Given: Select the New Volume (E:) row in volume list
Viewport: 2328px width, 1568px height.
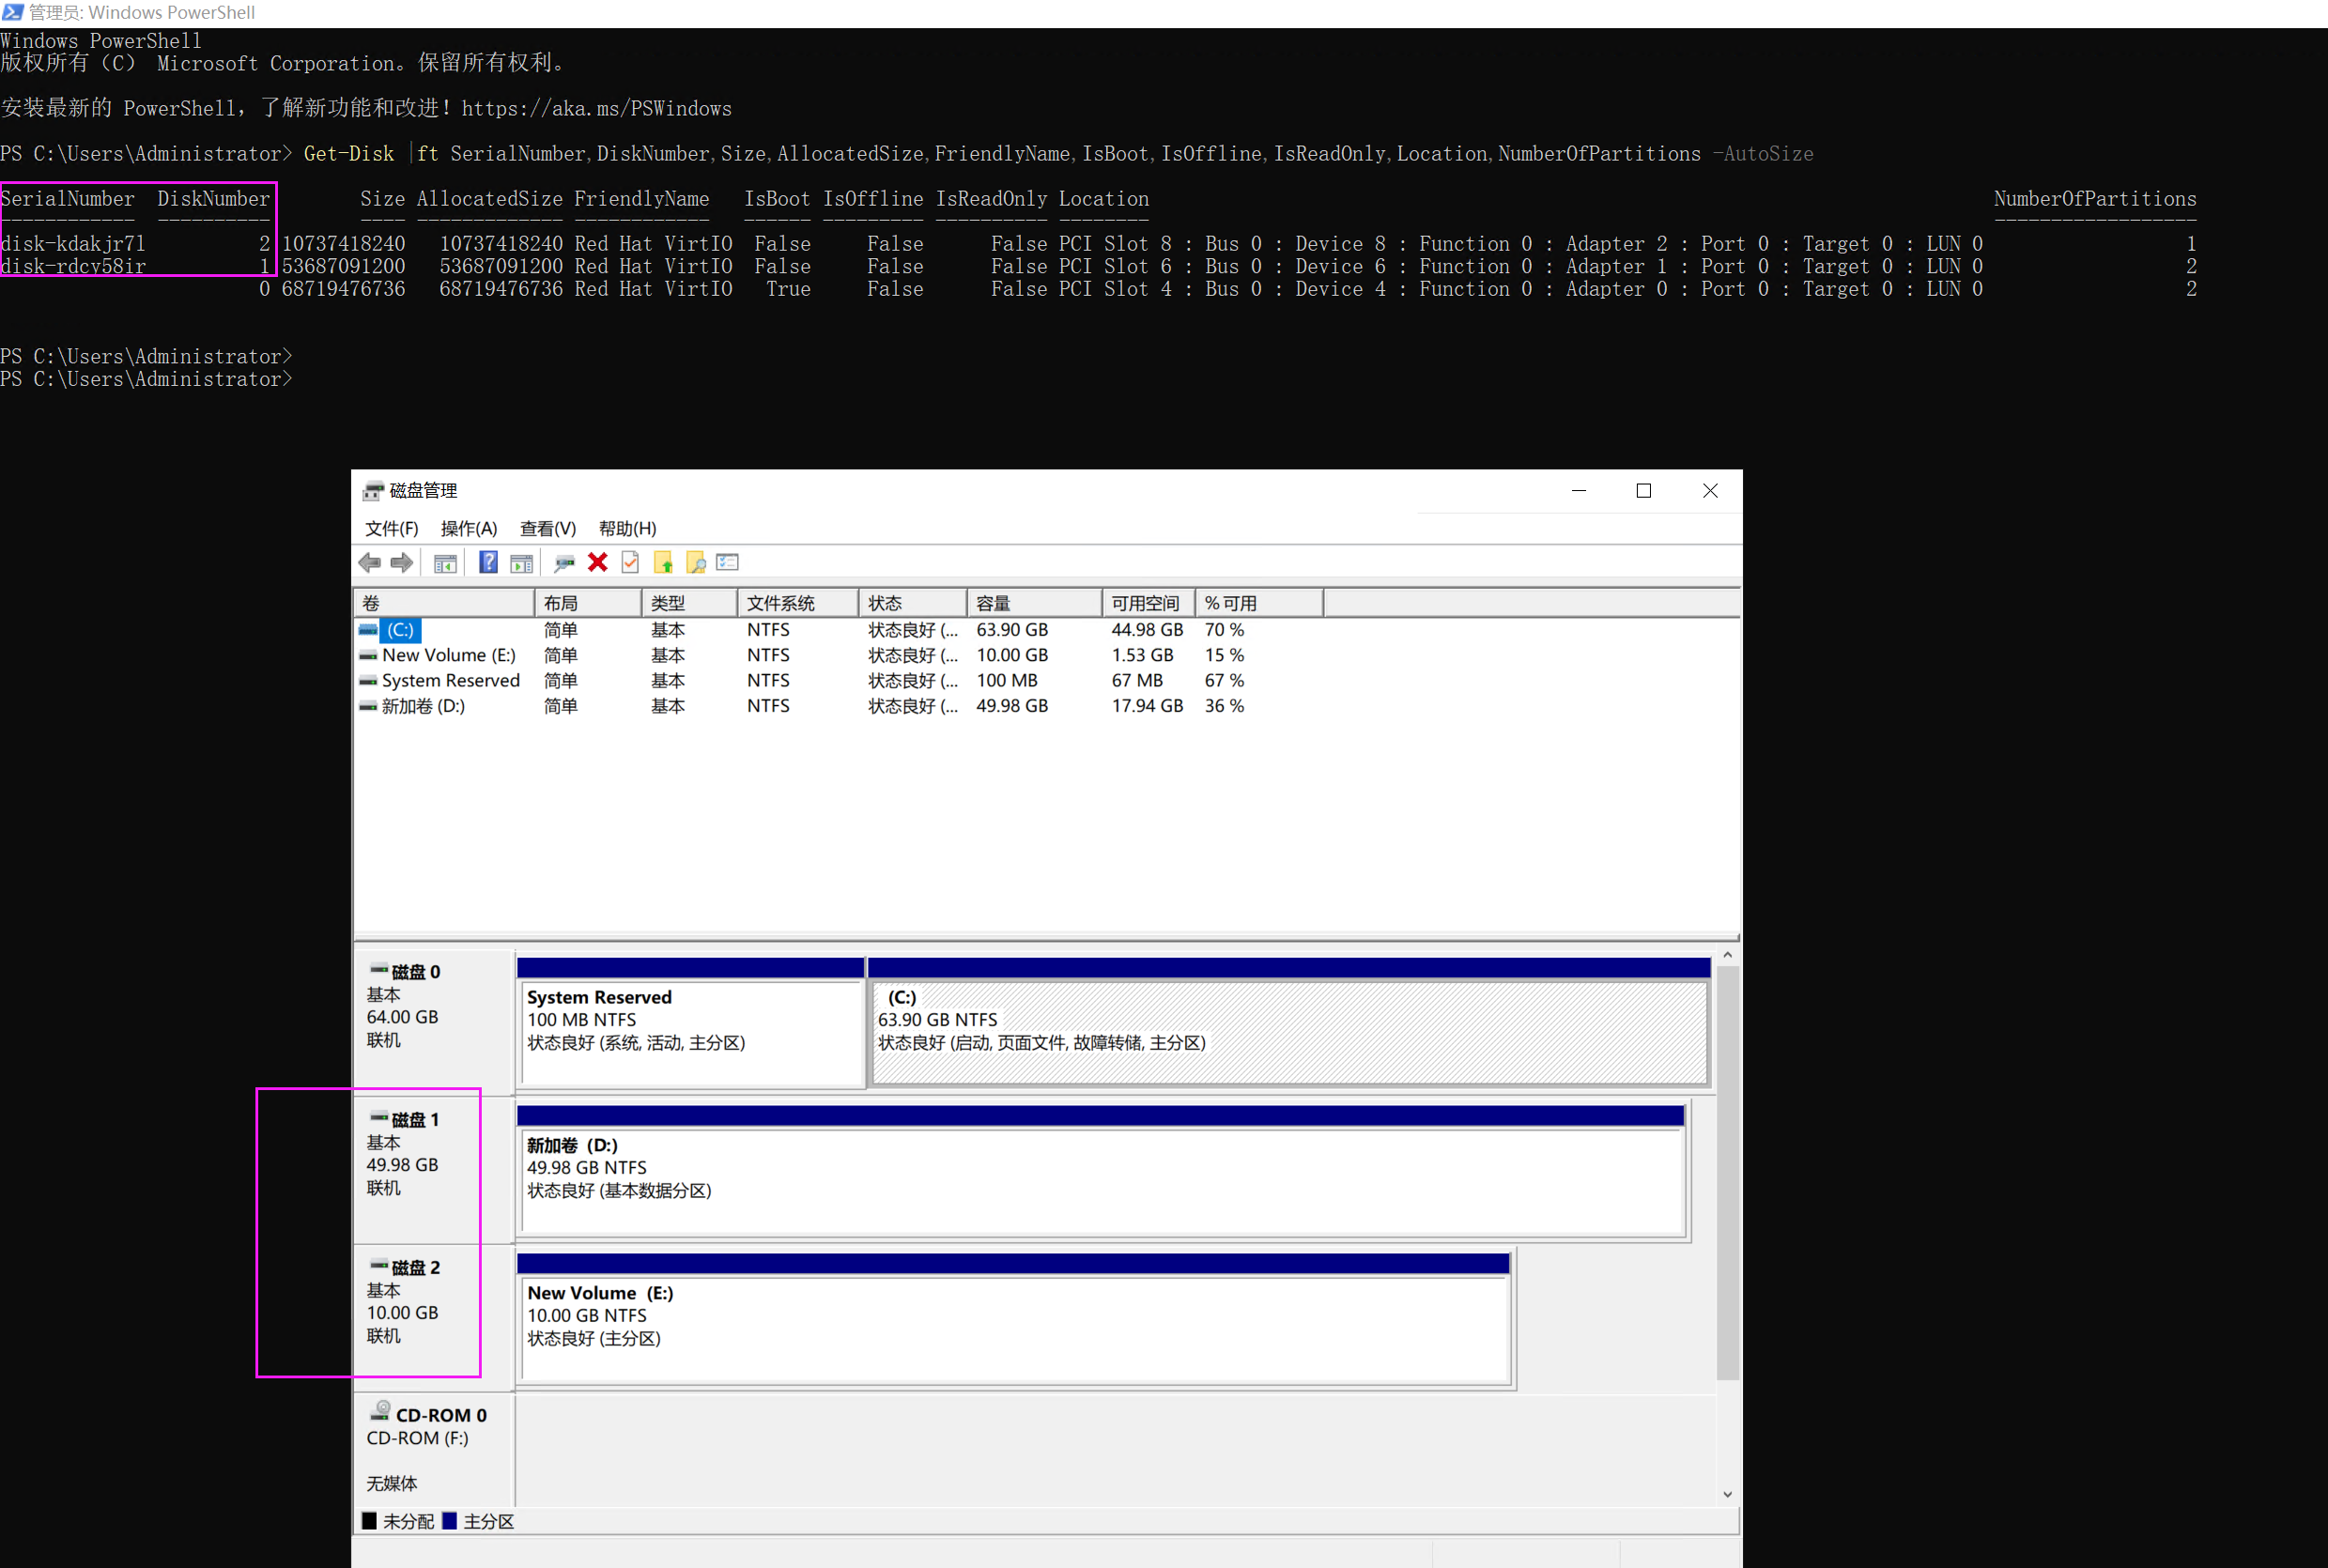Looking at the screenshot, I should 448,655.
